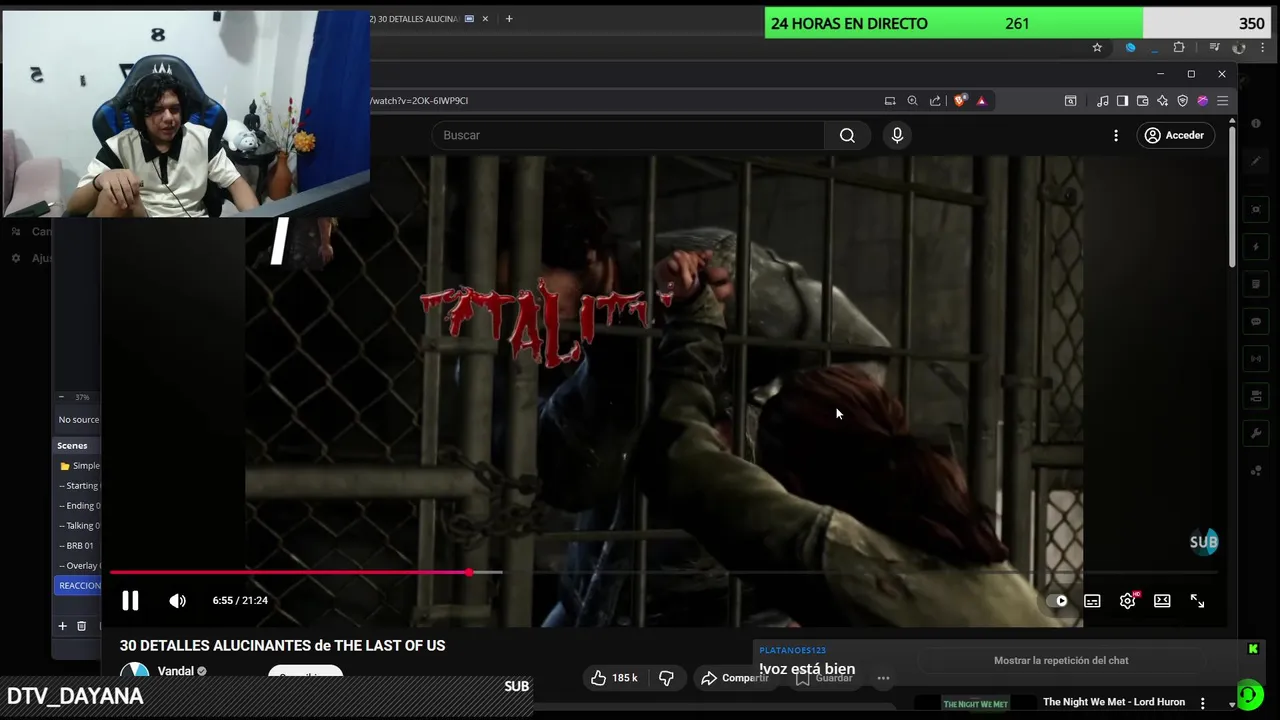Open Brave hamburger main menu
The width and height of the screenshot is (1280, 720).
[1222, 101]
